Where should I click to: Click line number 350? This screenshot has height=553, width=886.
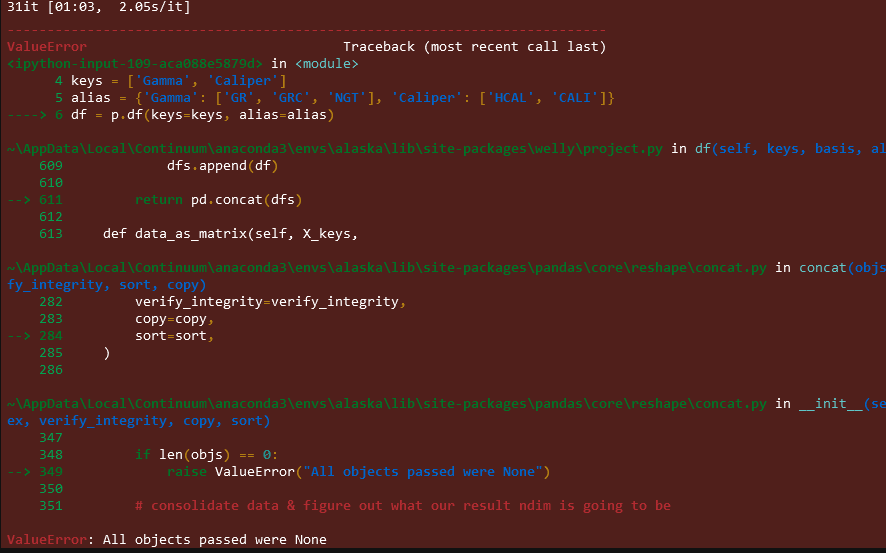click(x=51, y=489)
